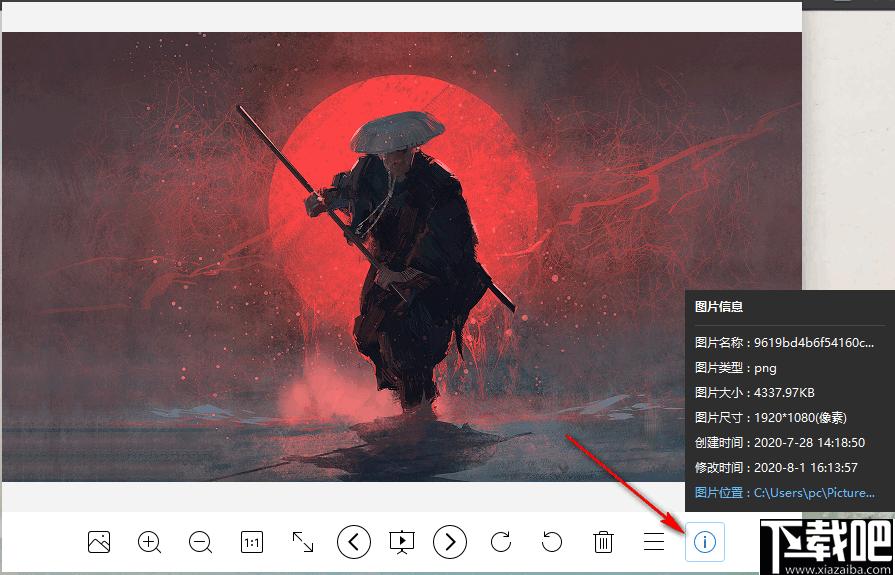
Task: Enter fullscreen with the diagonal arrows icon
Action: coord(303,542)
